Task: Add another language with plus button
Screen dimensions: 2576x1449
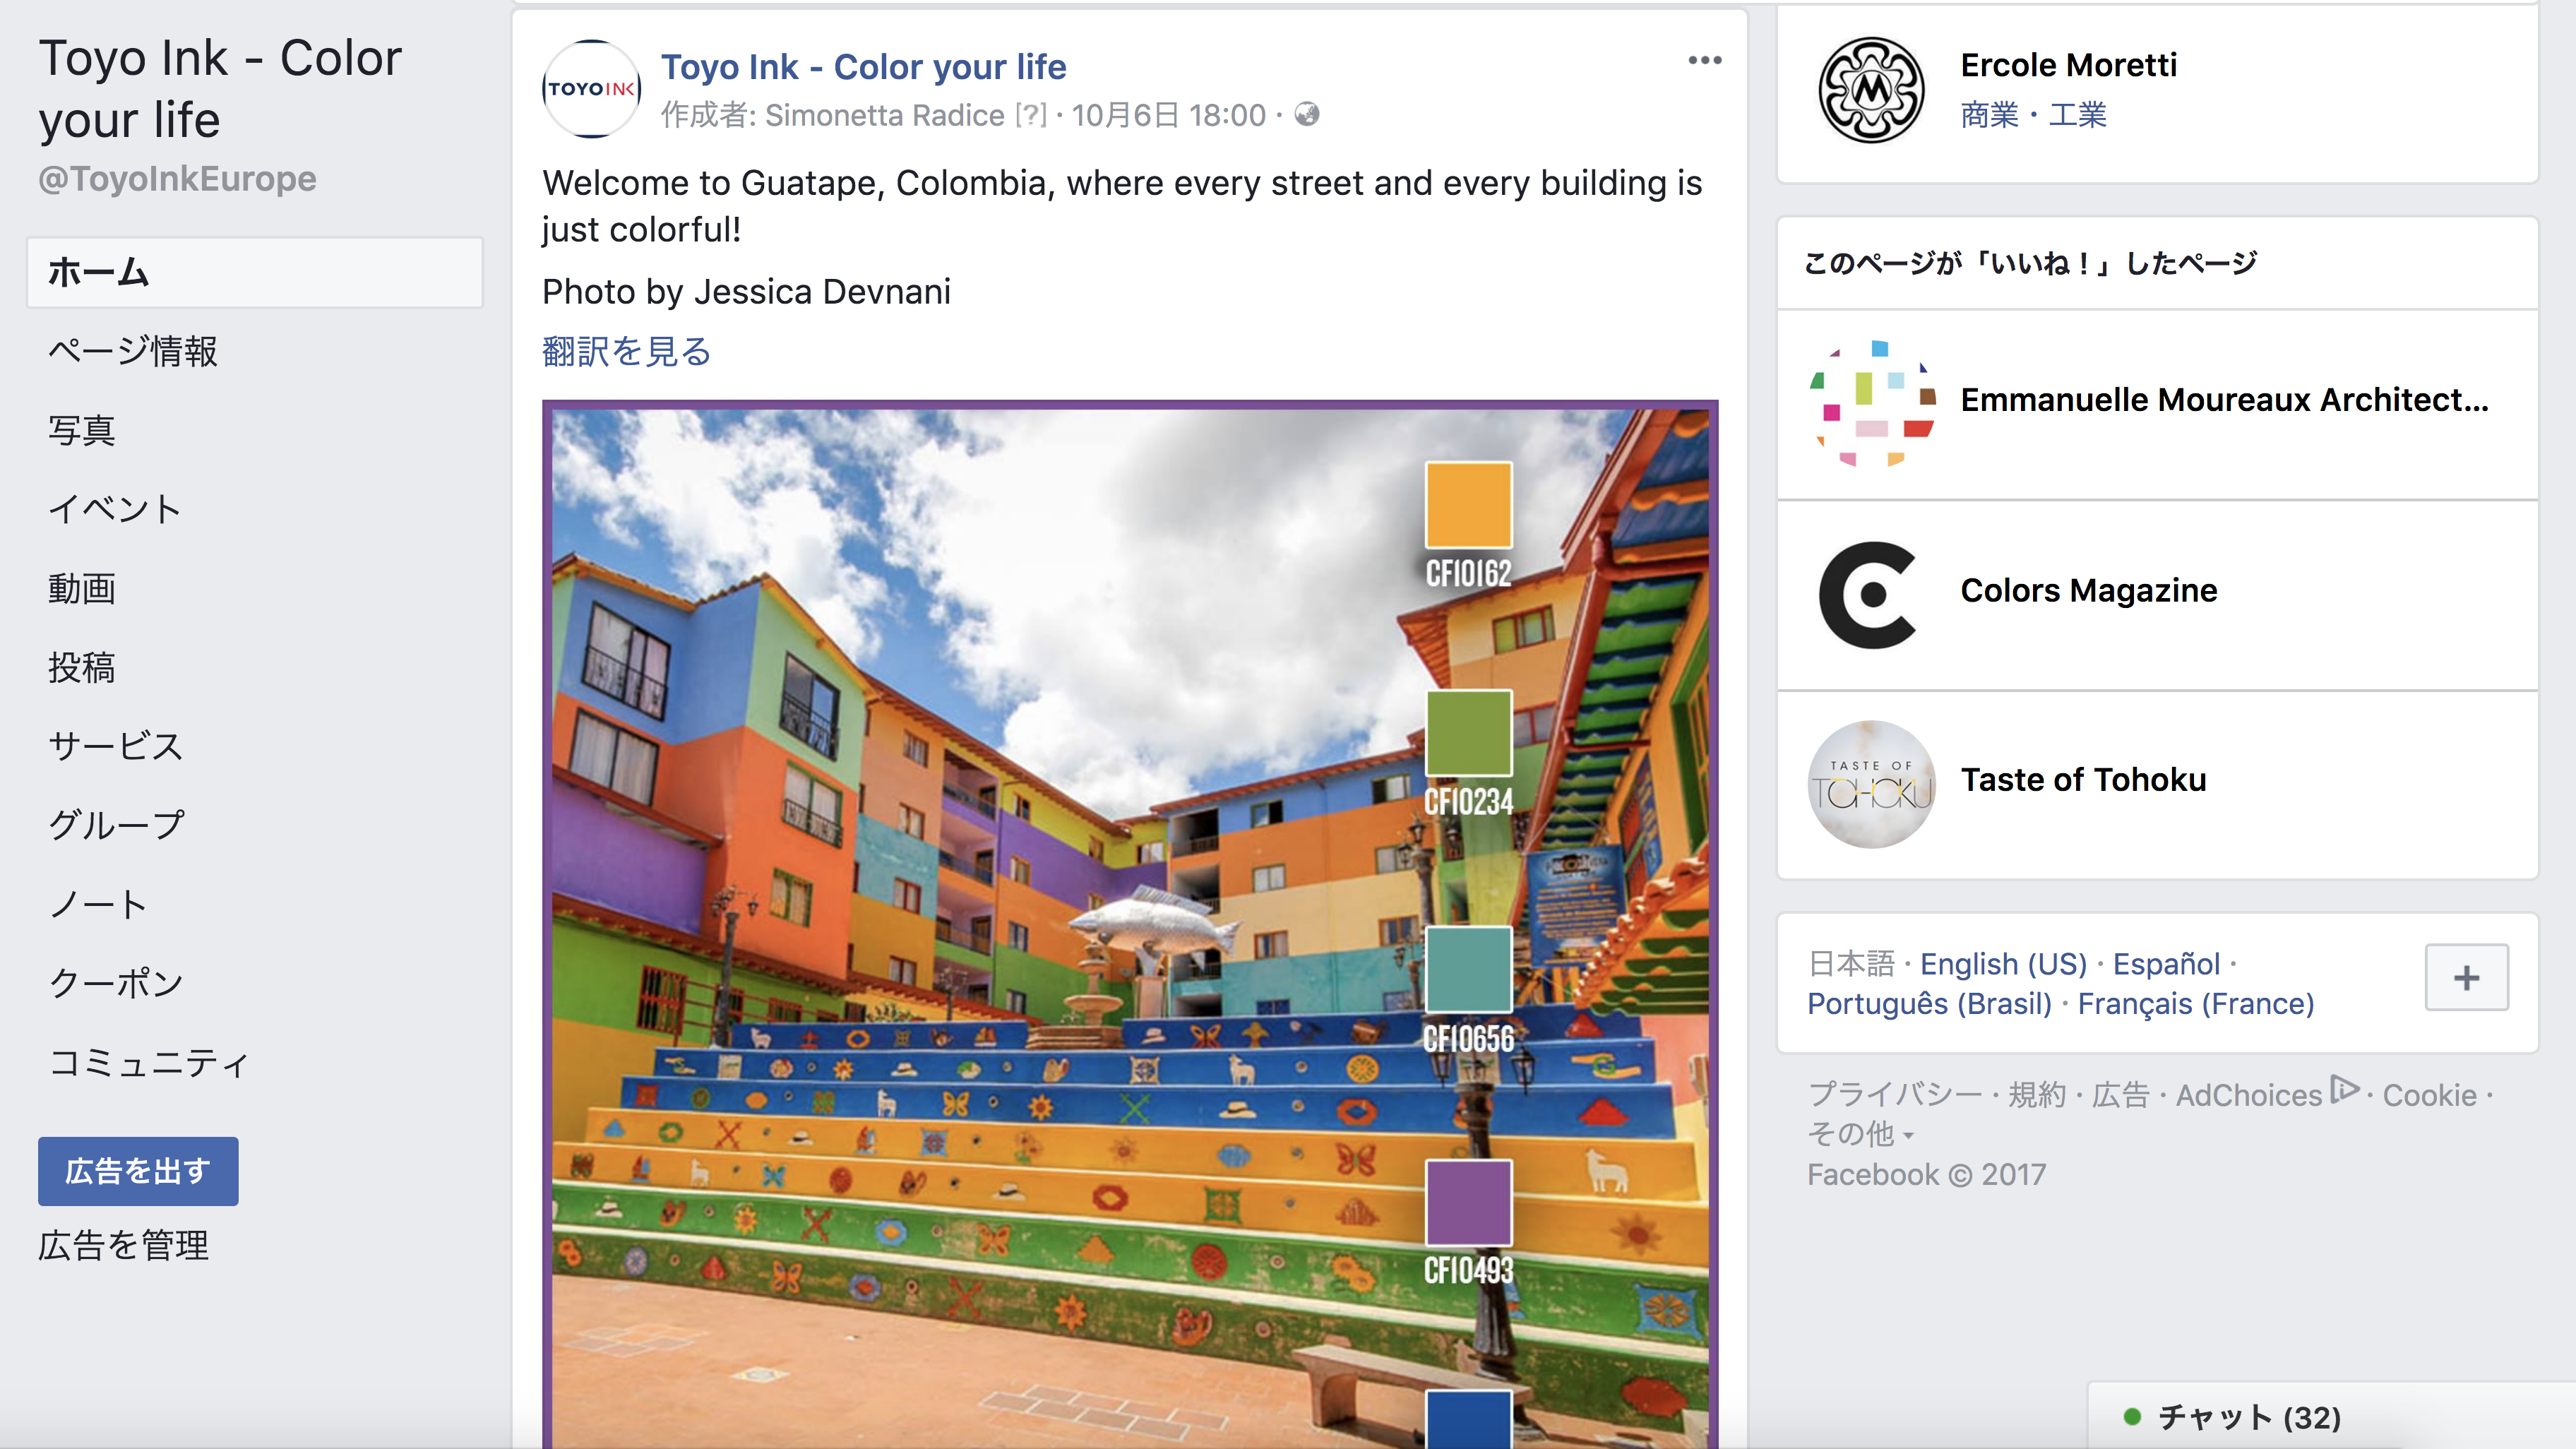Action: tap(2466, 977)
